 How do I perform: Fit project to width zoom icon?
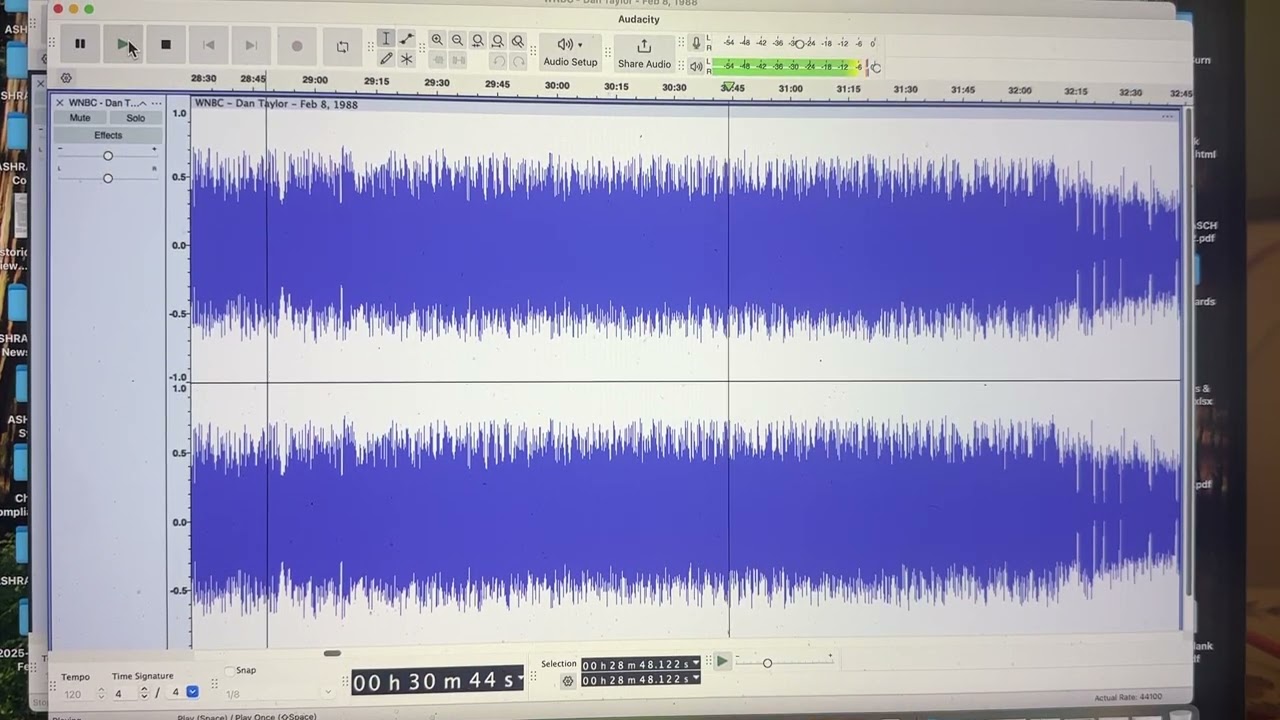[x=497, y=41]
